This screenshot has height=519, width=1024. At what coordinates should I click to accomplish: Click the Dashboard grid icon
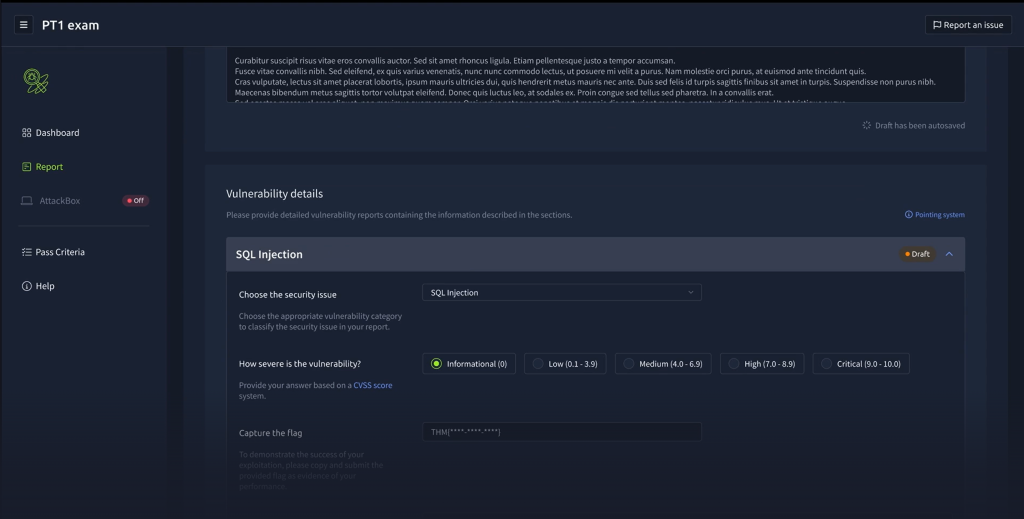click(x=27, y=133)
